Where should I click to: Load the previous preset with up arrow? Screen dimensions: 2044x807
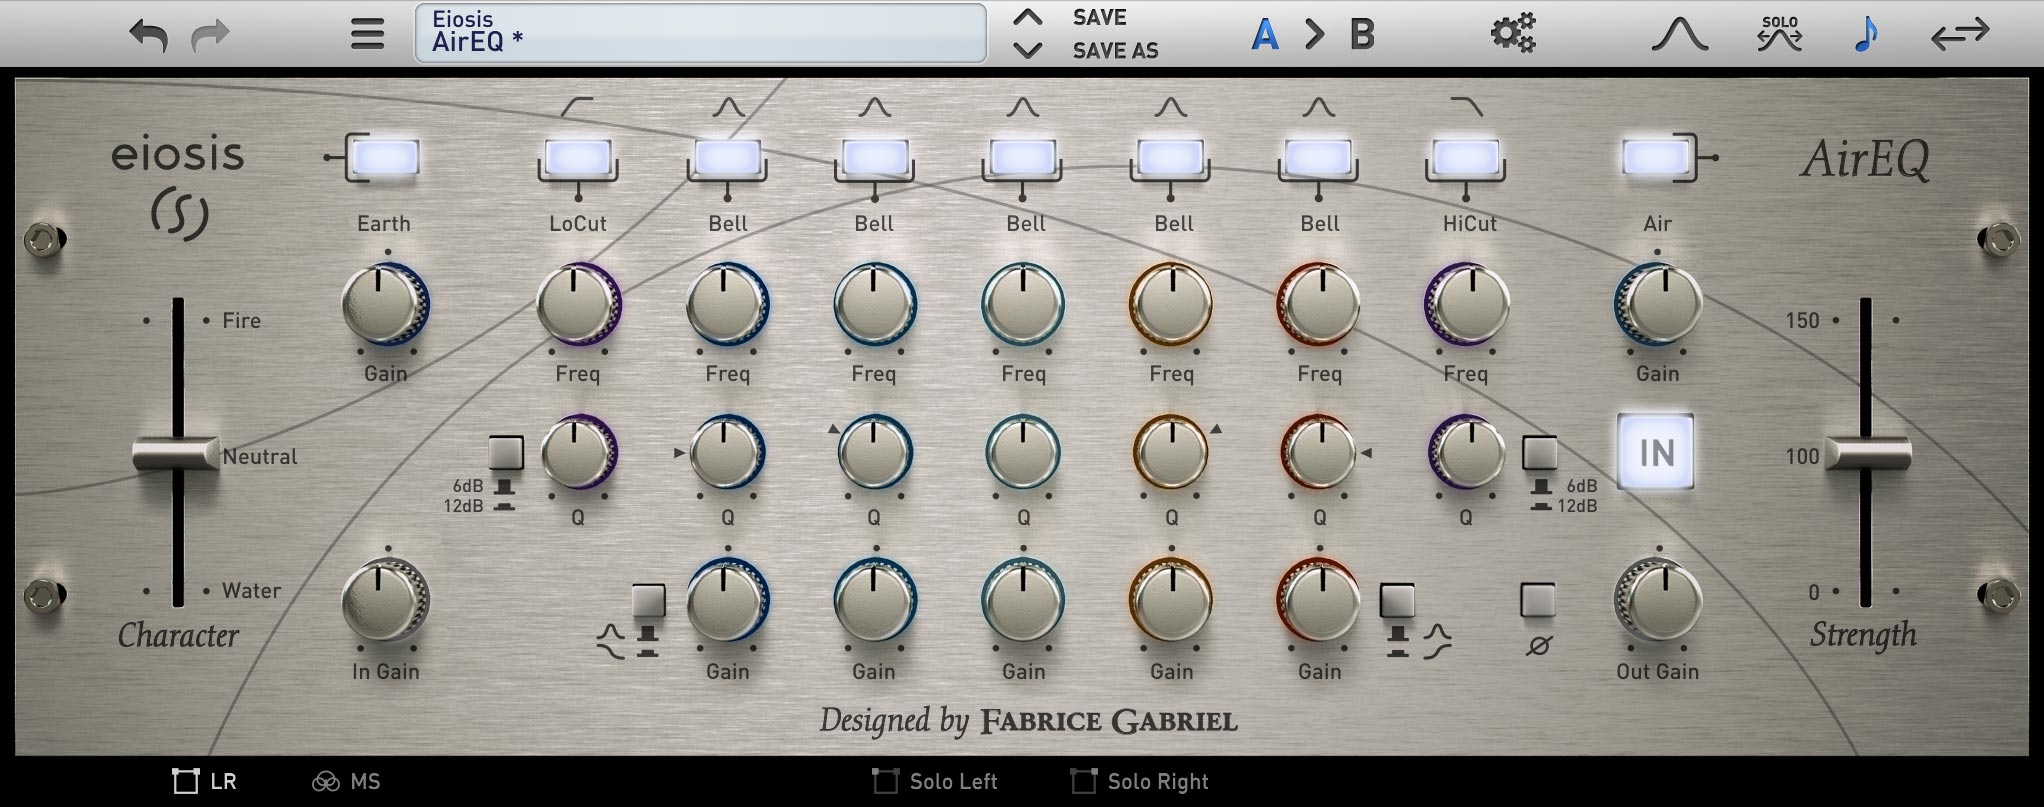tap(1028, 17)
